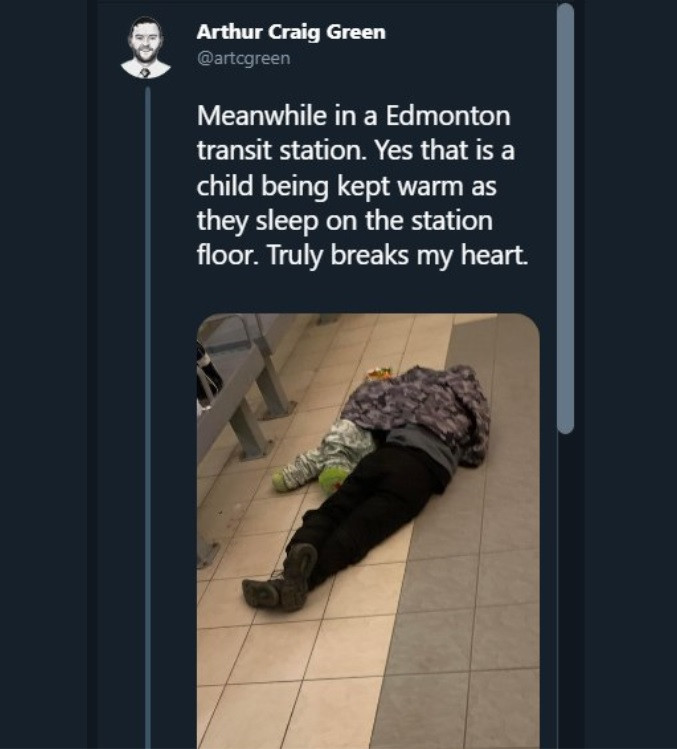Click the word Edmonton in the tweet

click(x=448, y=116)
